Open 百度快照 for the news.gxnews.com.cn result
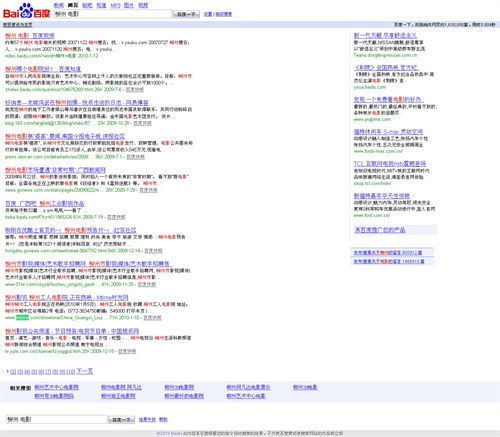500x437 pixels. point(148,190)
